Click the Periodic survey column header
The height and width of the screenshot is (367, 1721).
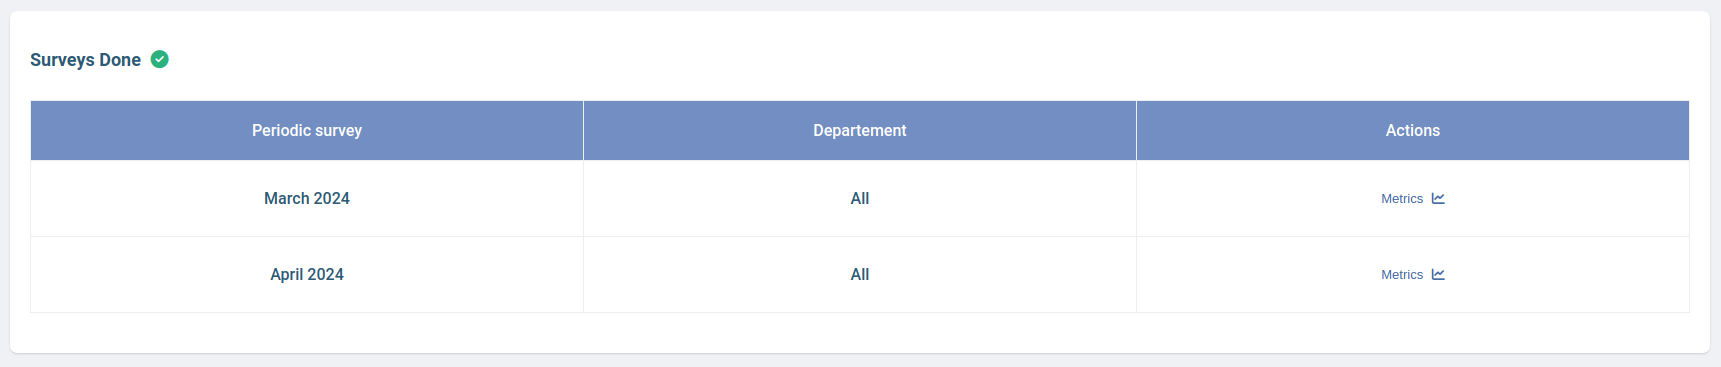tap(307, 130)
